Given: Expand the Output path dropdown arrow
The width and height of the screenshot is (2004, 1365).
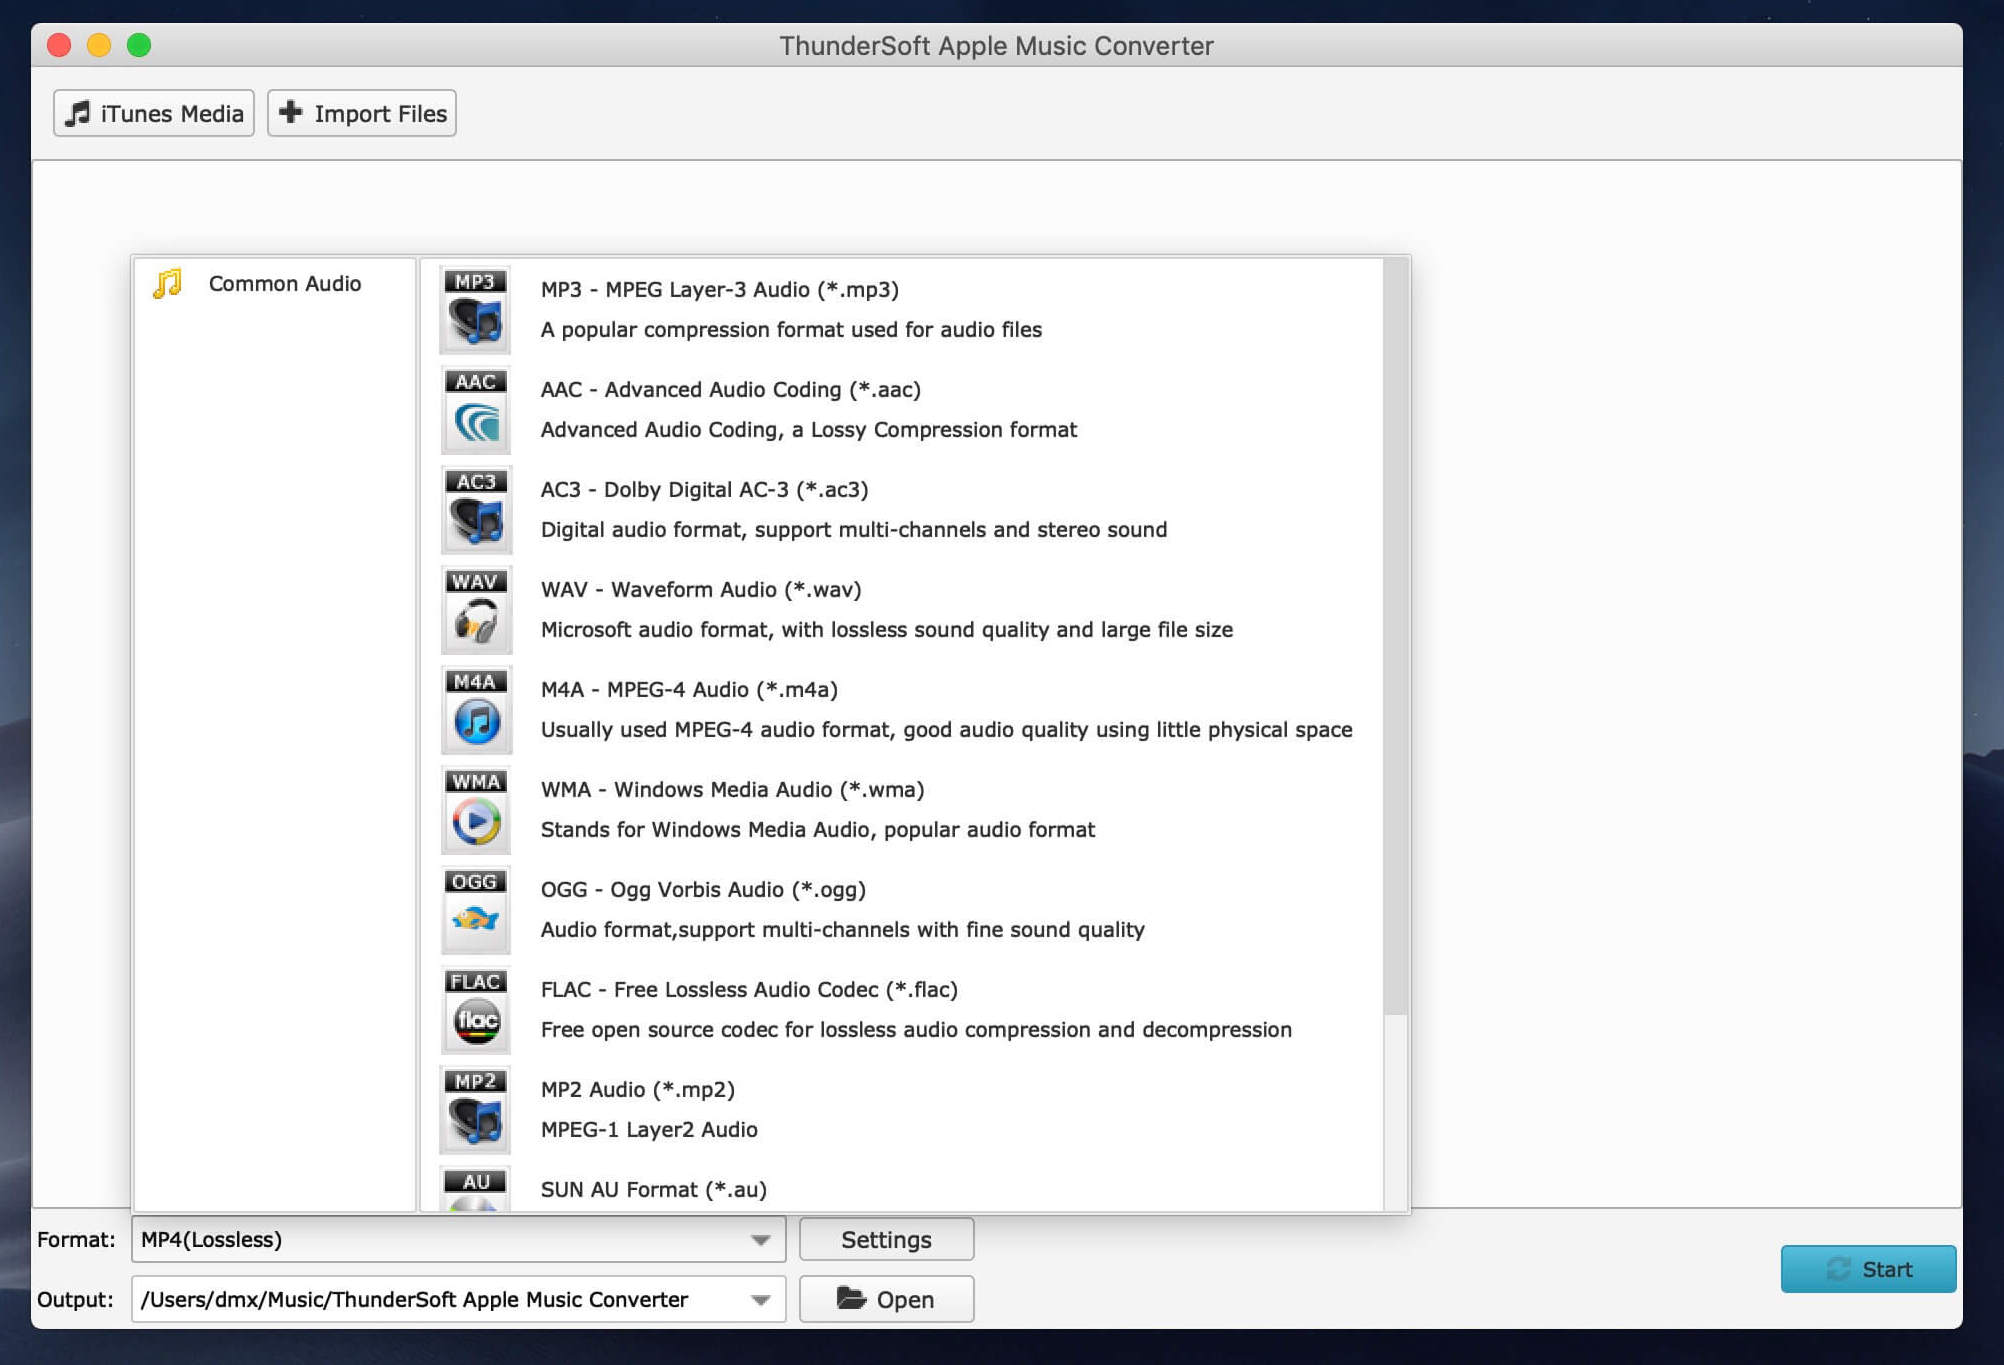Looking at the screenshot, I should pos(761,1300).
